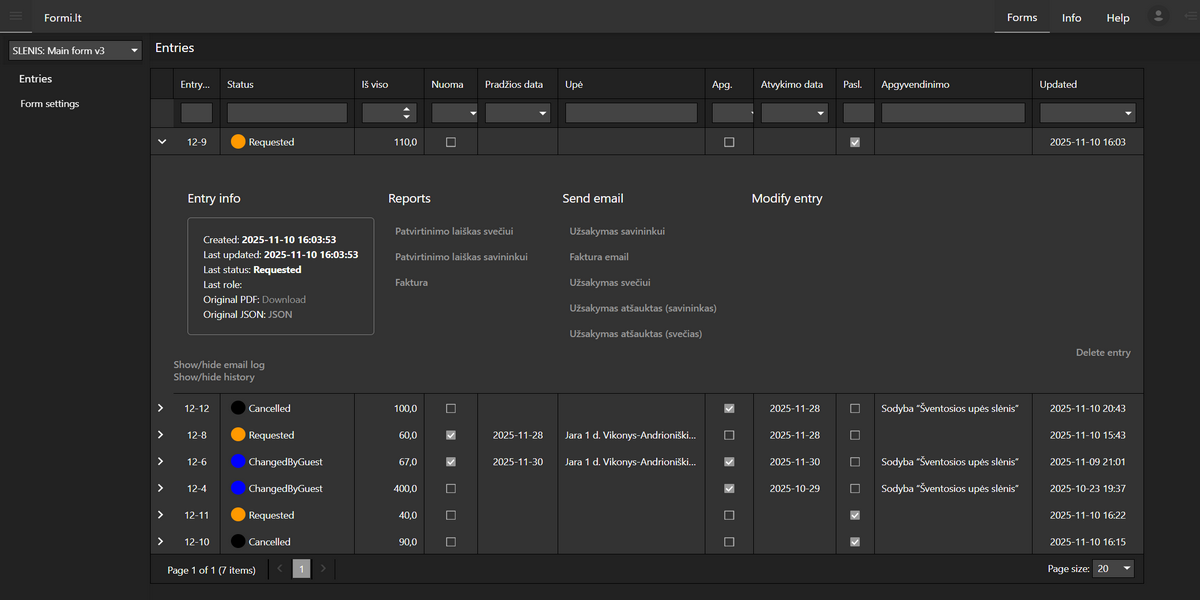Click the user profile avatar icon

1159,16
